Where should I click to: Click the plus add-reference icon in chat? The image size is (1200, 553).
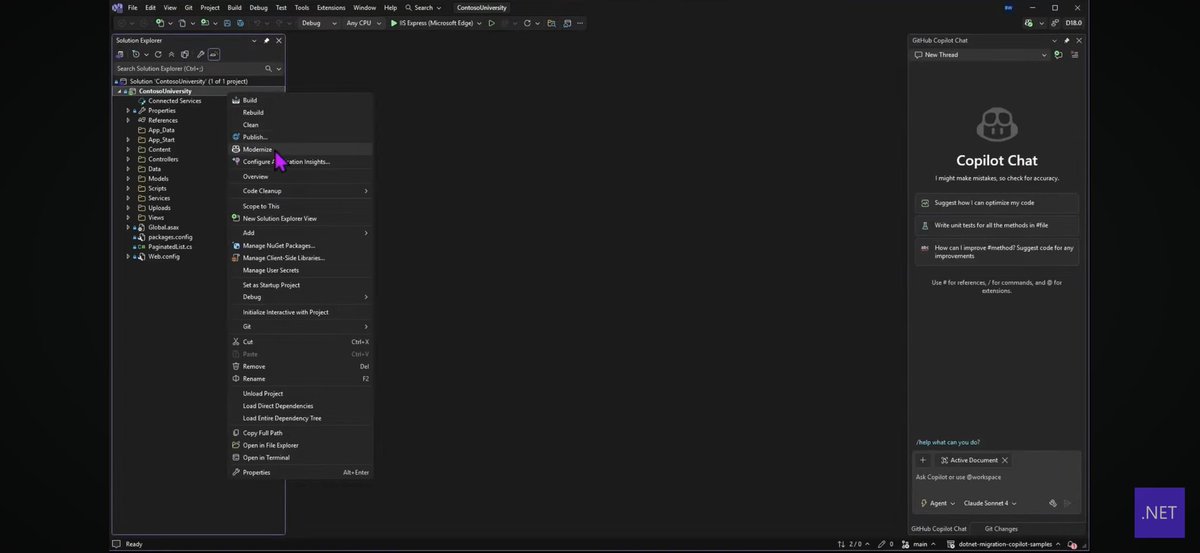923,460
